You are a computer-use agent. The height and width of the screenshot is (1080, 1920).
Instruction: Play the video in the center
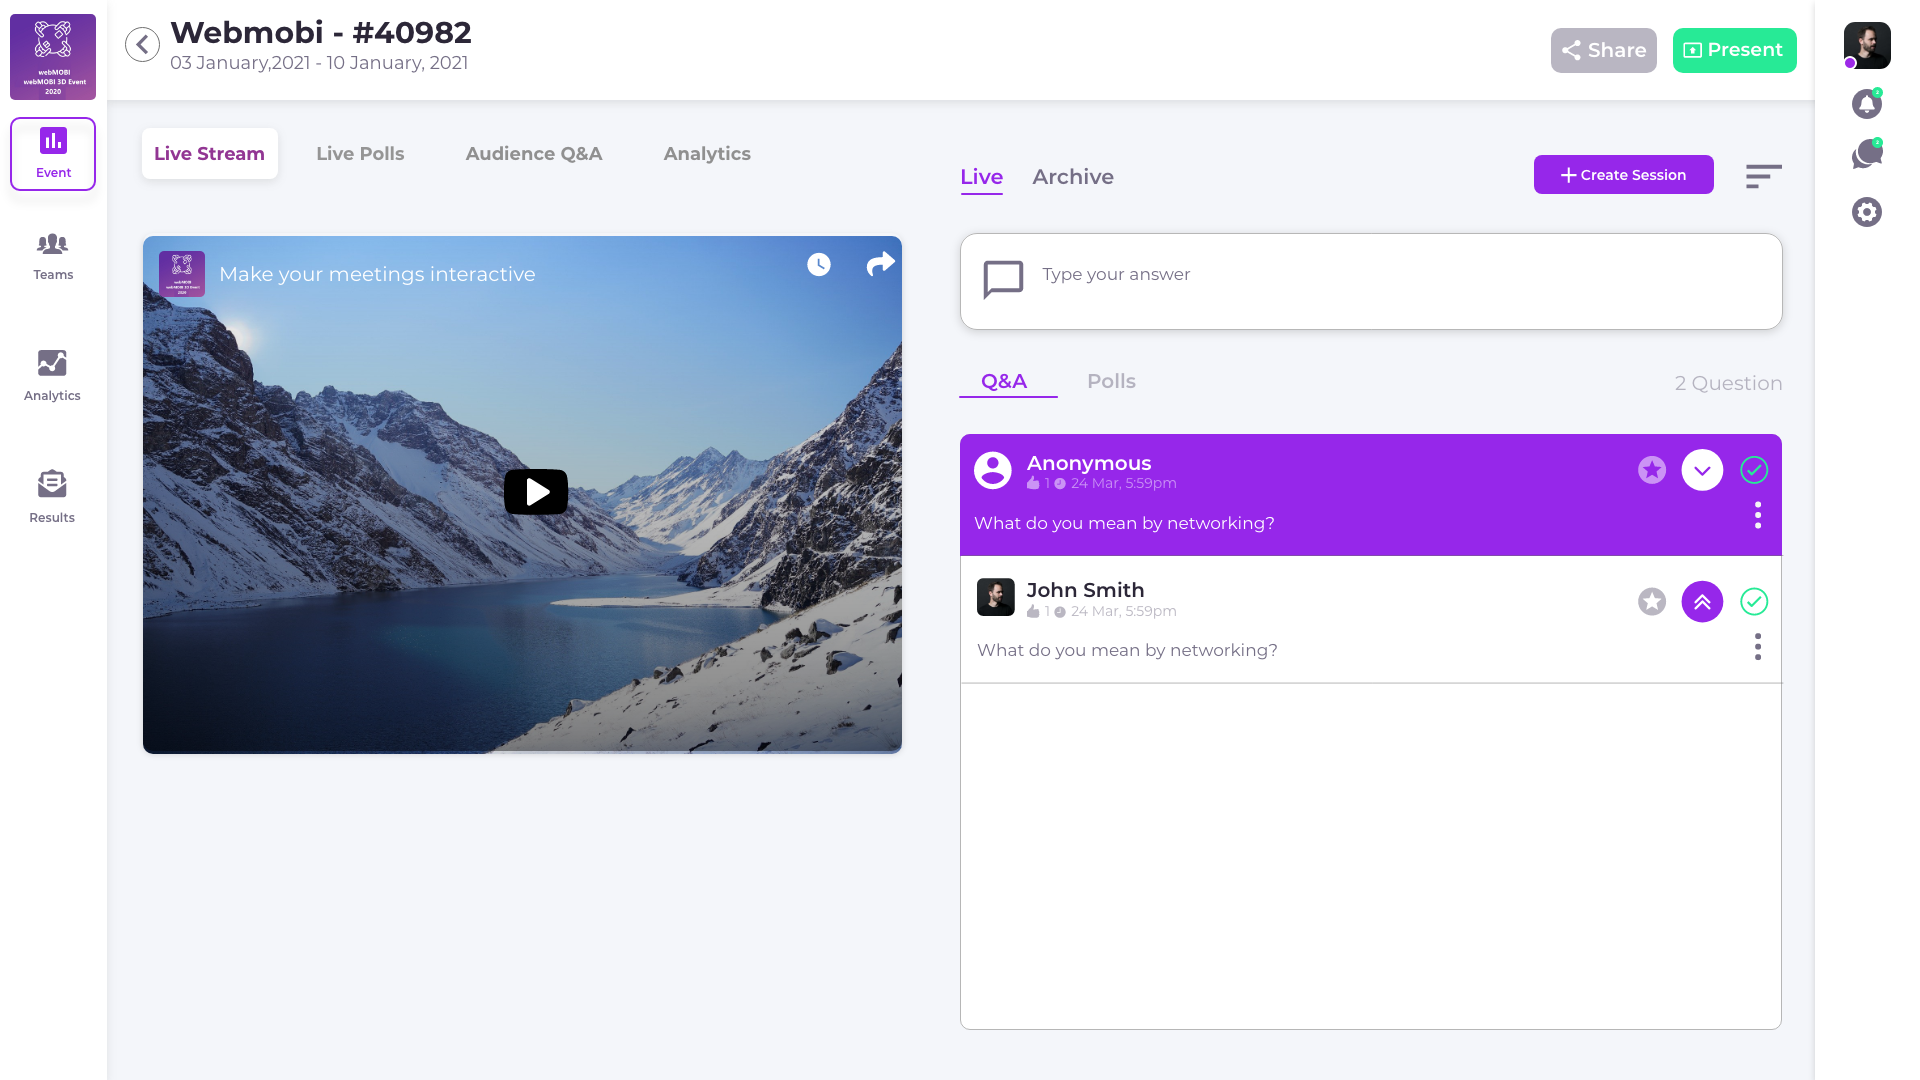[x=536, y=492]
